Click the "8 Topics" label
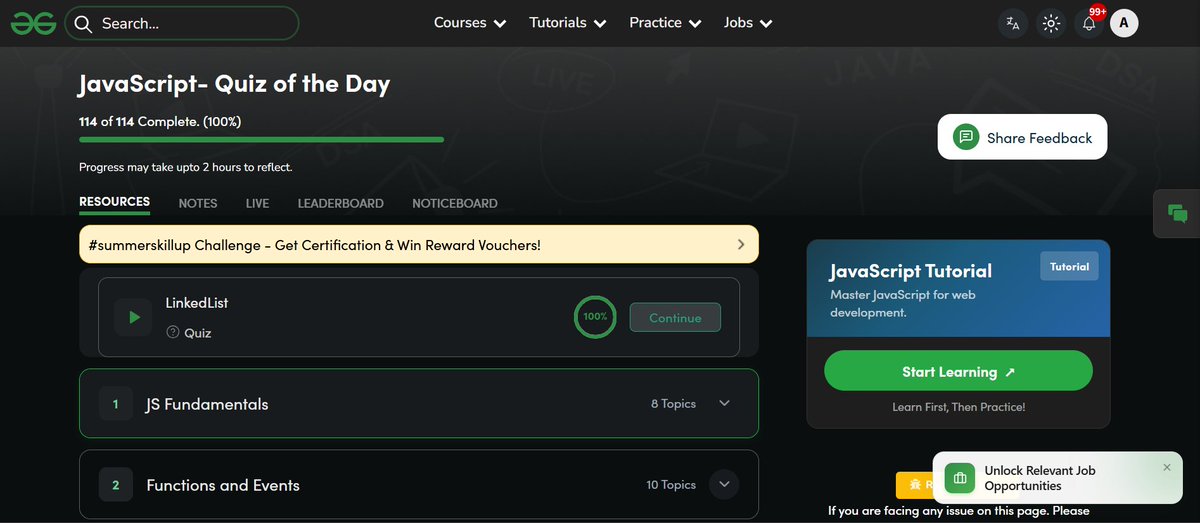 (673, 404)
